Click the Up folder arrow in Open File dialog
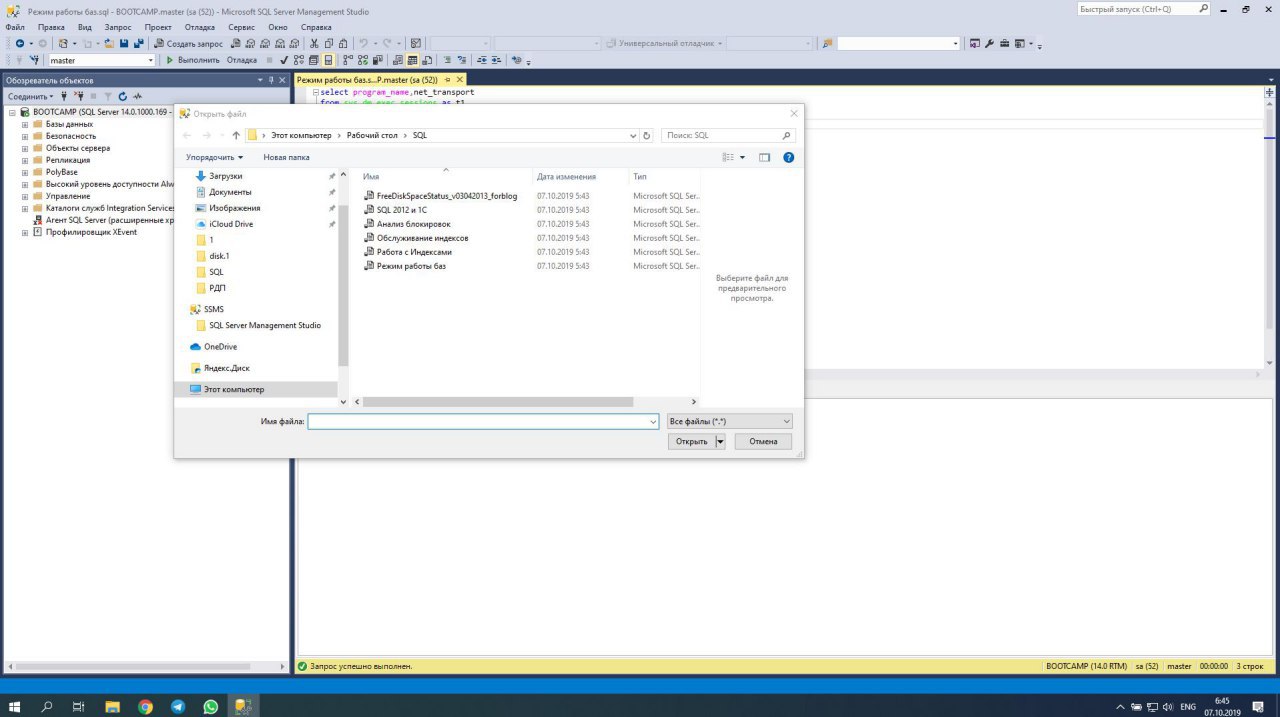This screenshot has width=1280, height=717. tap(236, 135)
